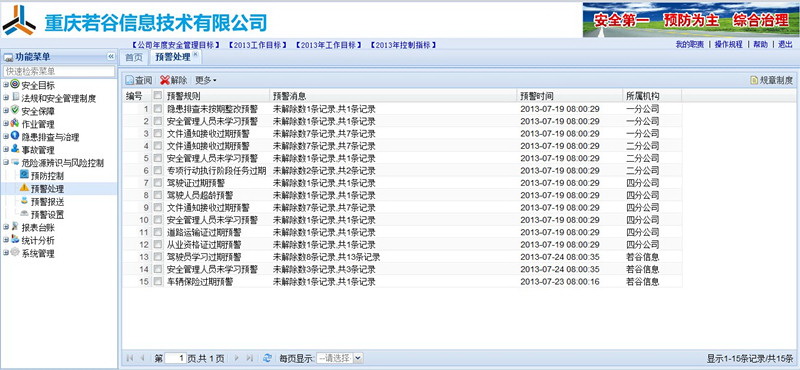The width and height of the screenshot is (800, 370).
Task: Open 预防控制 in the menu tree
Action: point(47,176)
